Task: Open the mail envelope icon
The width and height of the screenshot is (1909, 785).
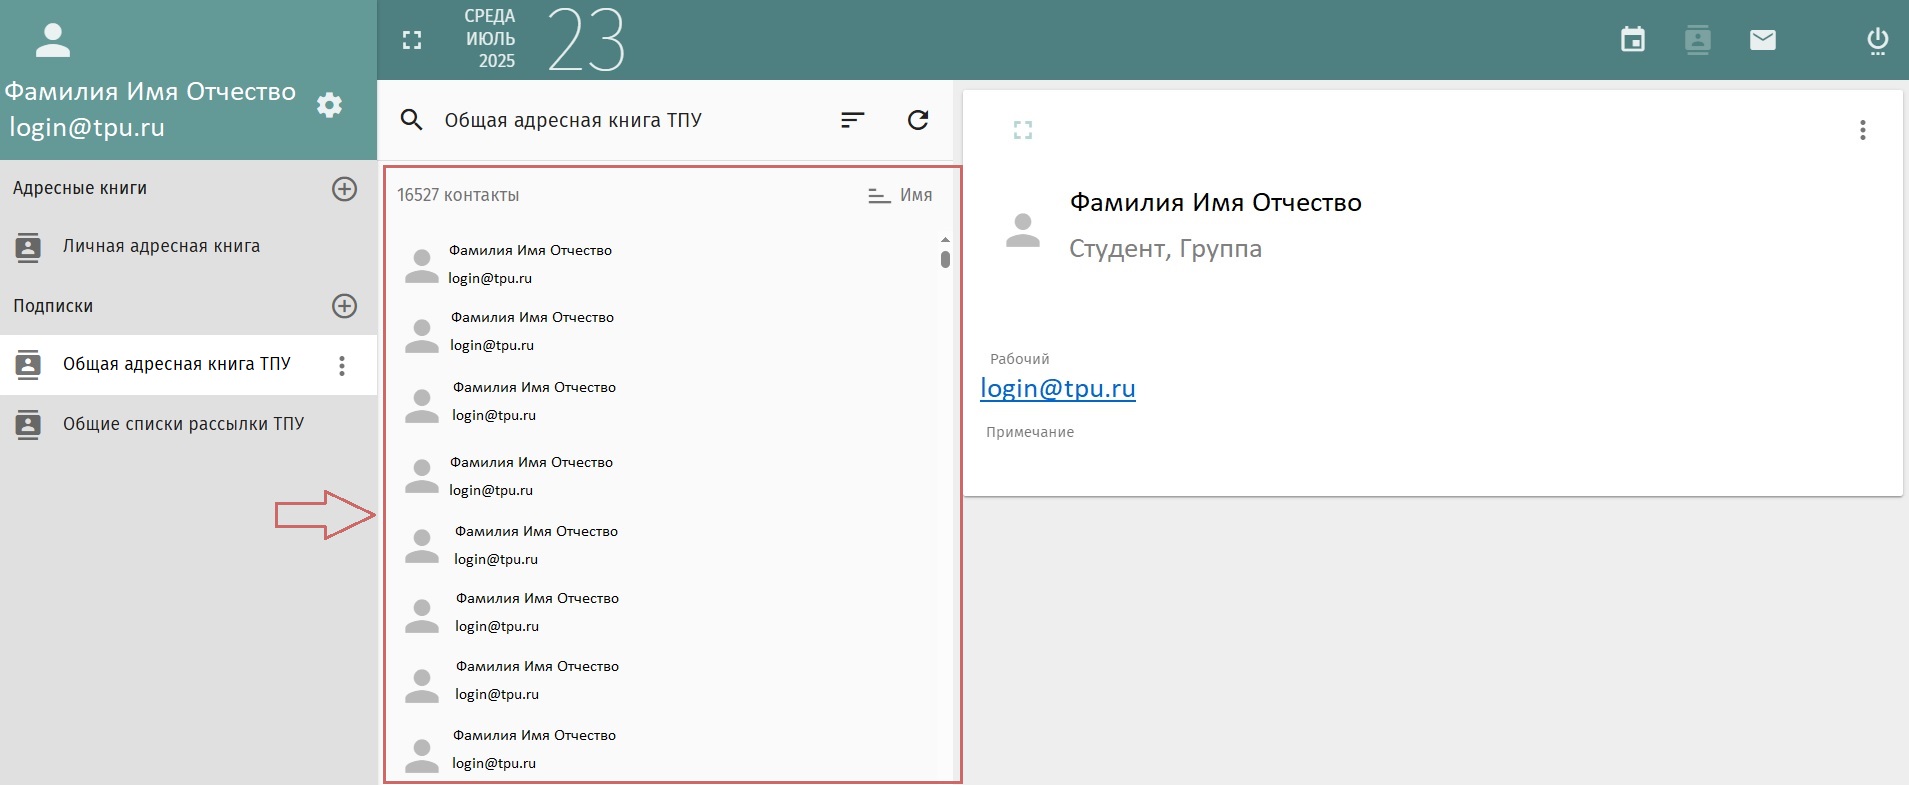Action: click(1763, 40)
